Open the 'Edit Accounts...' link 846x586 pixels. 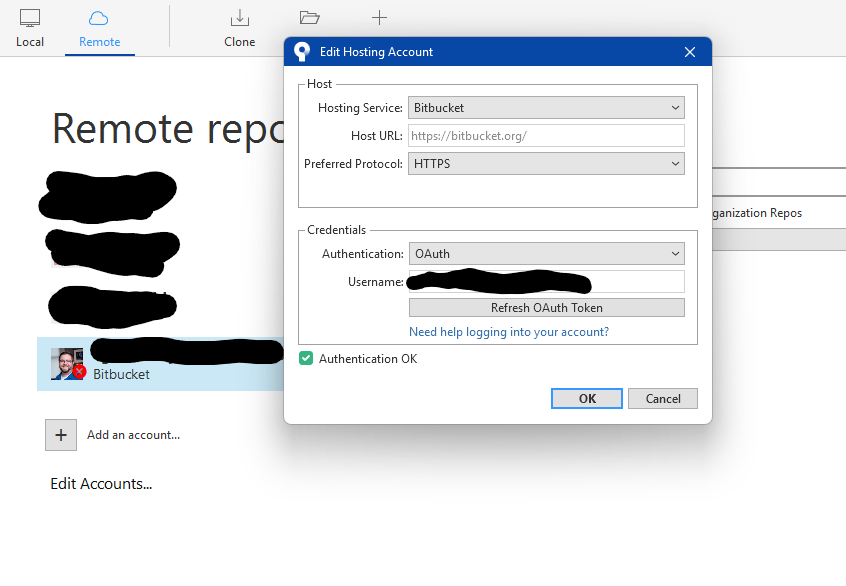coord(101,483)
